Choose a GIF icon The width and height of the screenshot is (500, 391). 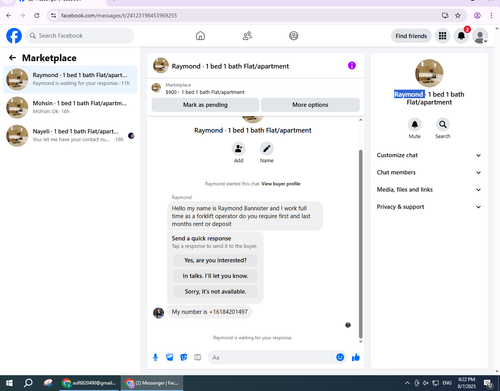click(x=198, y=357)
